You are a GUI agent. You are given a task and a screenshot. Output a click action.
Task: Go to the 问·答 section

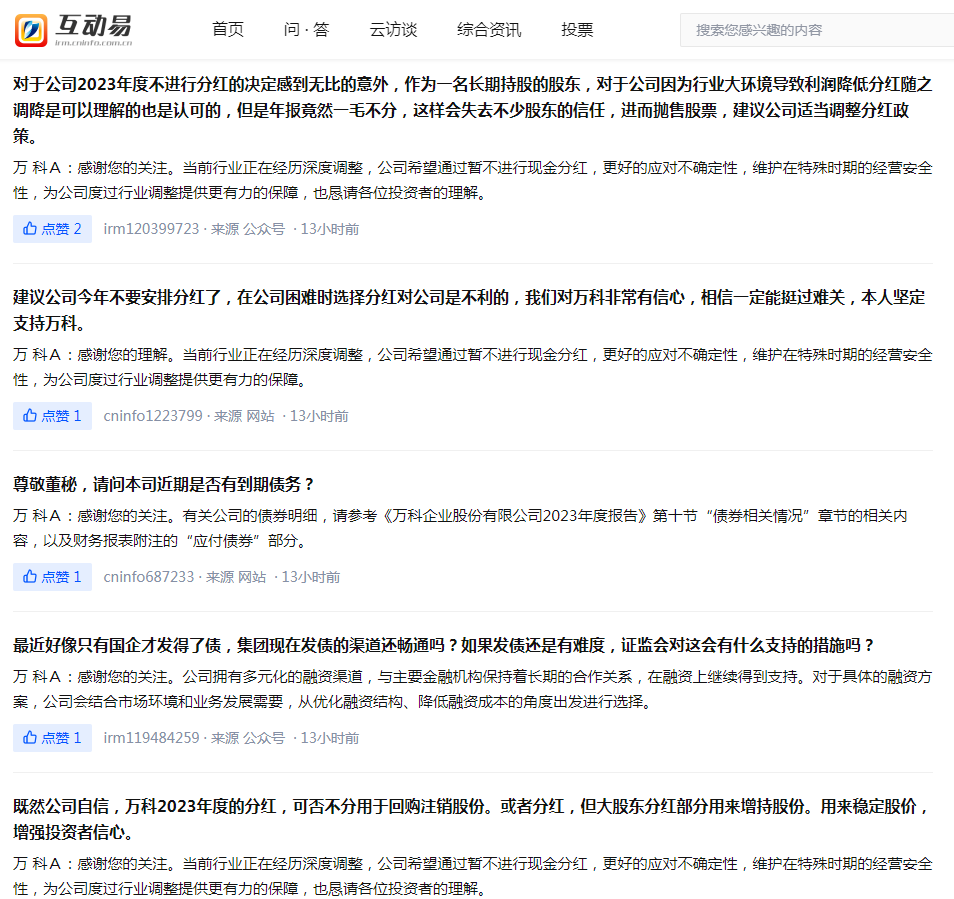coord(306,30)
